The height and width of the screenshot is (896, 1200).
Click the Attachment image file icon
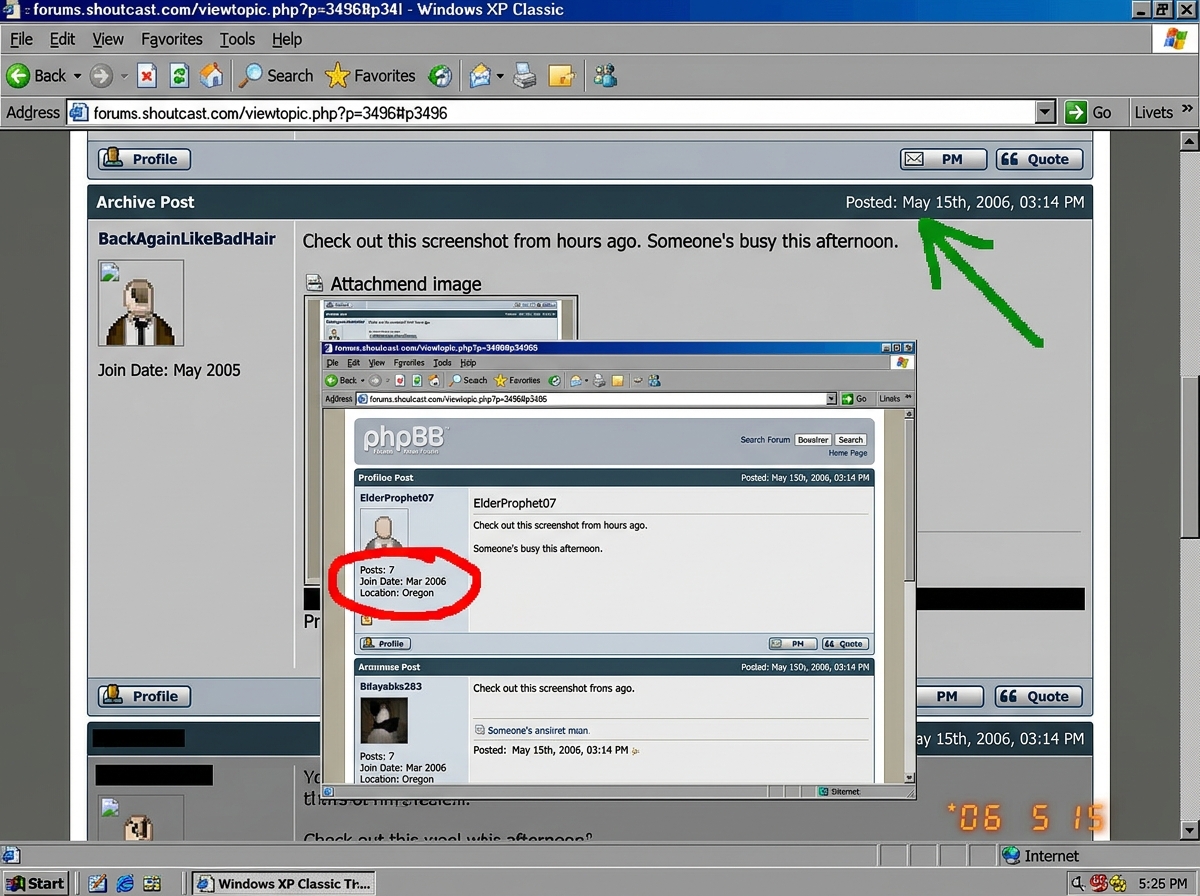click(x=314, y=283)
